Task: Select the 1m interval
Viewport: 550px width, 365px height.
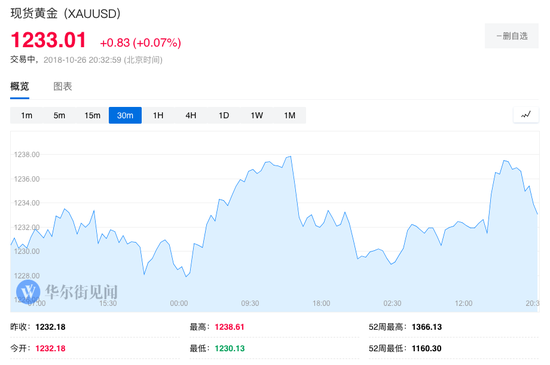Action: click(x=27, y=115)
